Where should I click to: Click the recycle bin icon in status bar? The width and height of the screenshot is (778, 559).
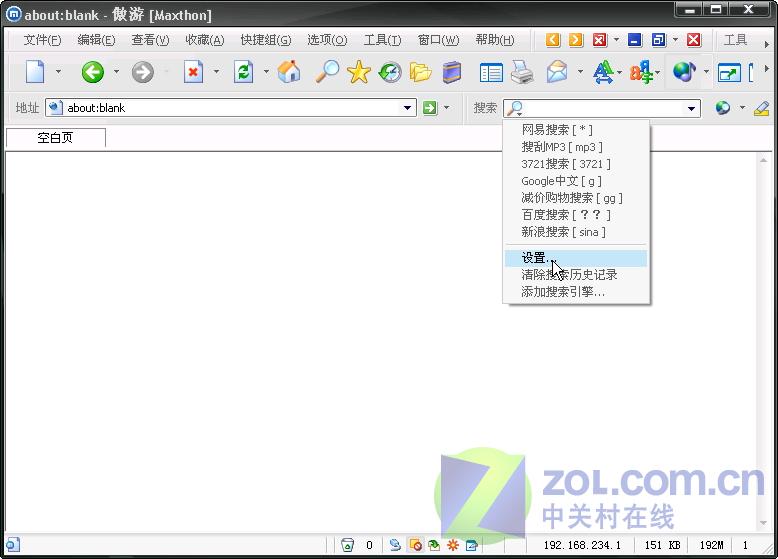tap(348, 545)
